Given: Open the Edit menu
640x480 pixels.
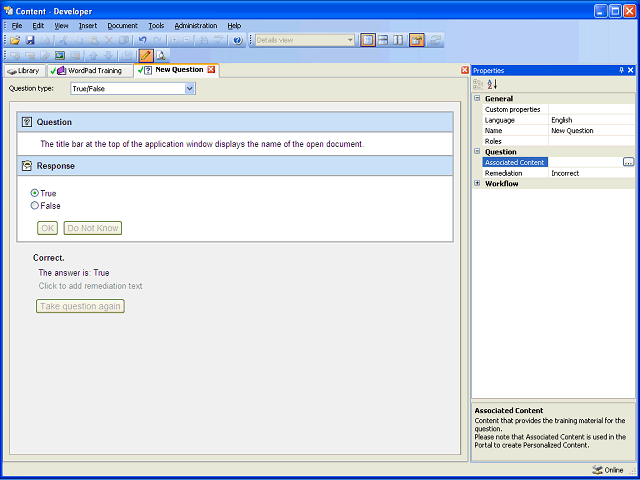Looking at the screenshot, I should coord(38,26).
